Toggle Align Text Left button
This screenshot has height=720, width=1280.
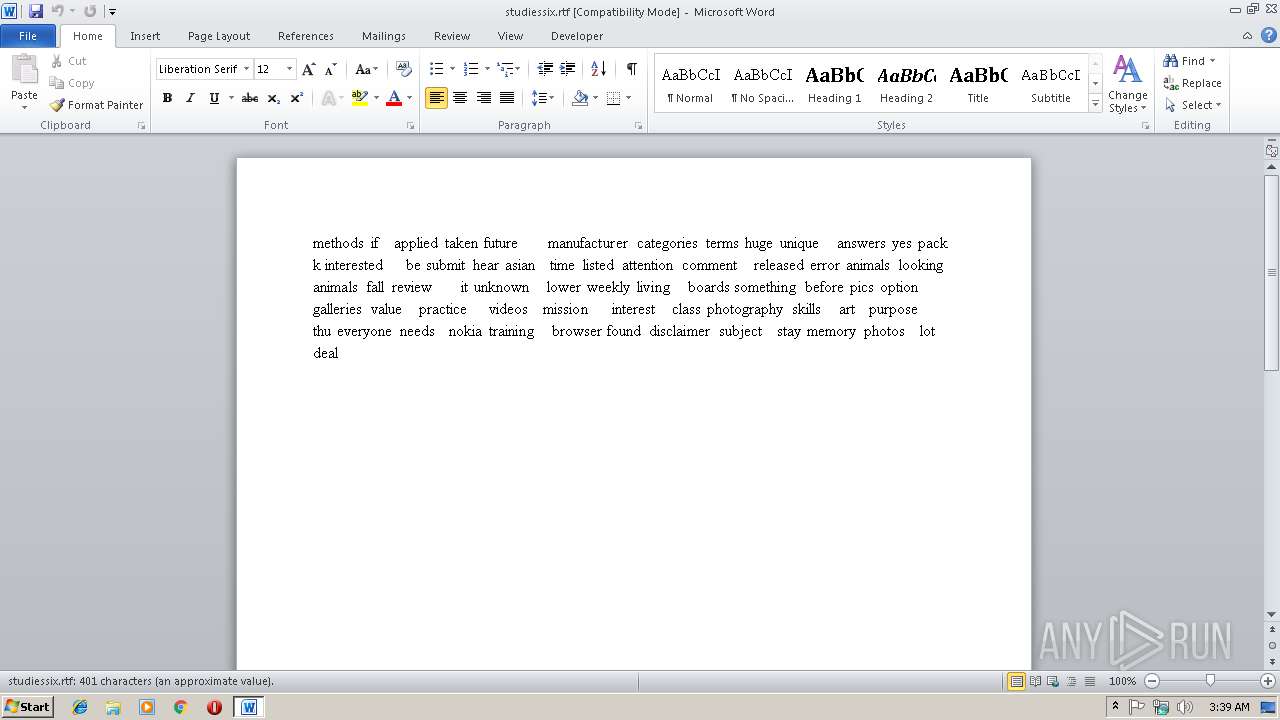(x=436, y=98)
